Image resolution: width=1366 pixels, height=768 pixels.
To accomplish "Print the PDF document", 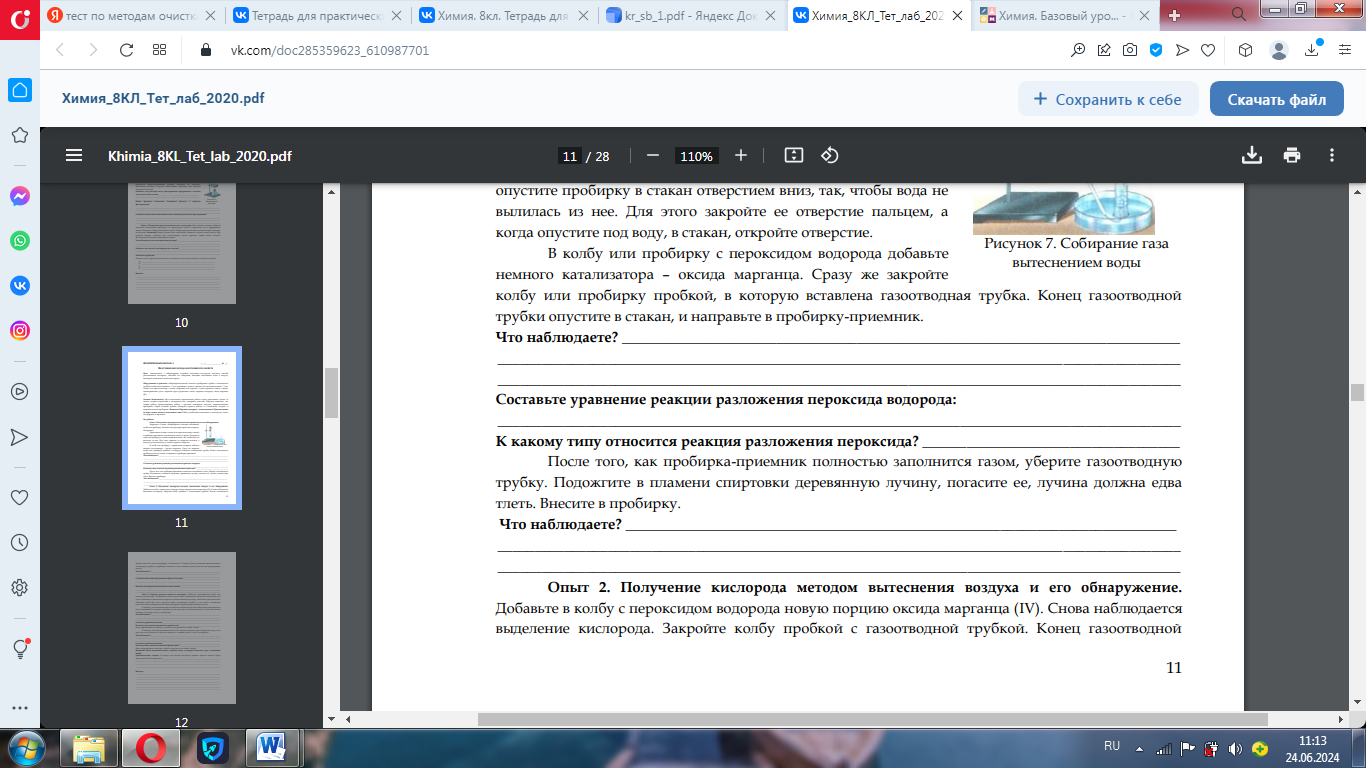I will (1292, 155).
